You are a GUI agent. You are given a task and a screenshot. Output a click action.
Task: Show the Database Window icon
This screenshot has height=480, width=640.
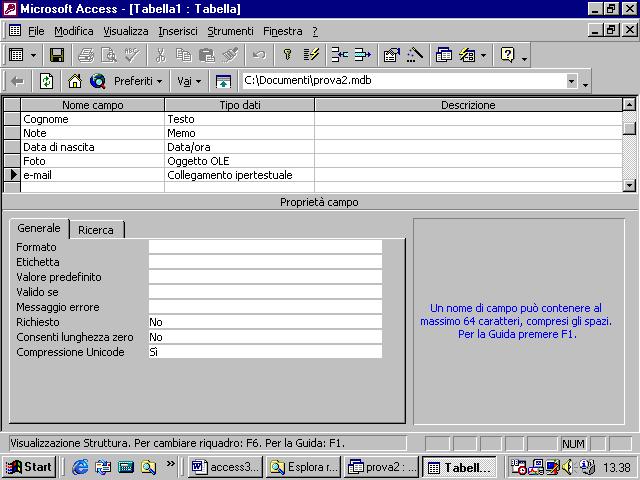click(443, 55)
